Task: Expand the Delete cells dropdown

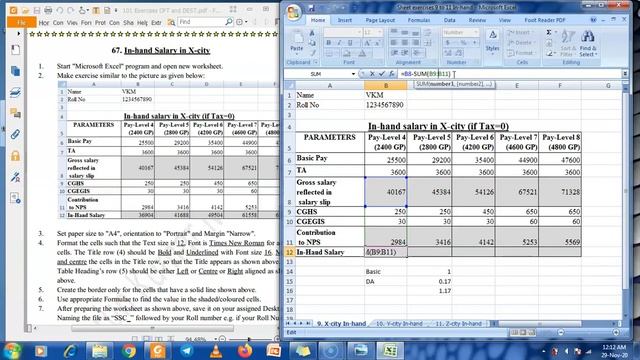Action: [x=534, y=42]
